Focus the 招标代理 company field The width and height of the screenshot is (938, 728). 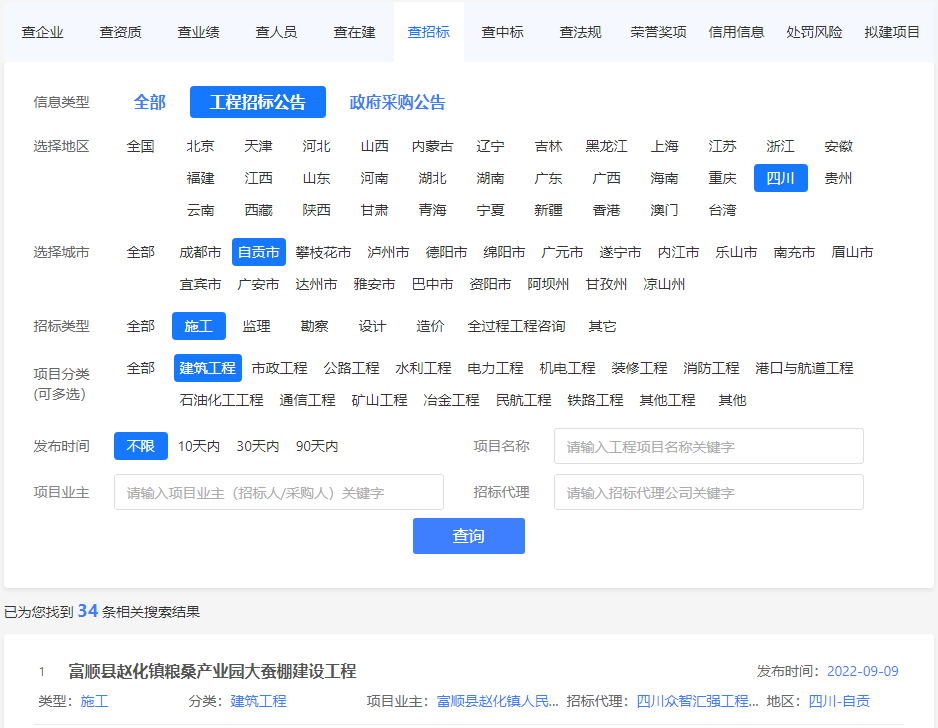pyautogui.click(x=709, y=492)
